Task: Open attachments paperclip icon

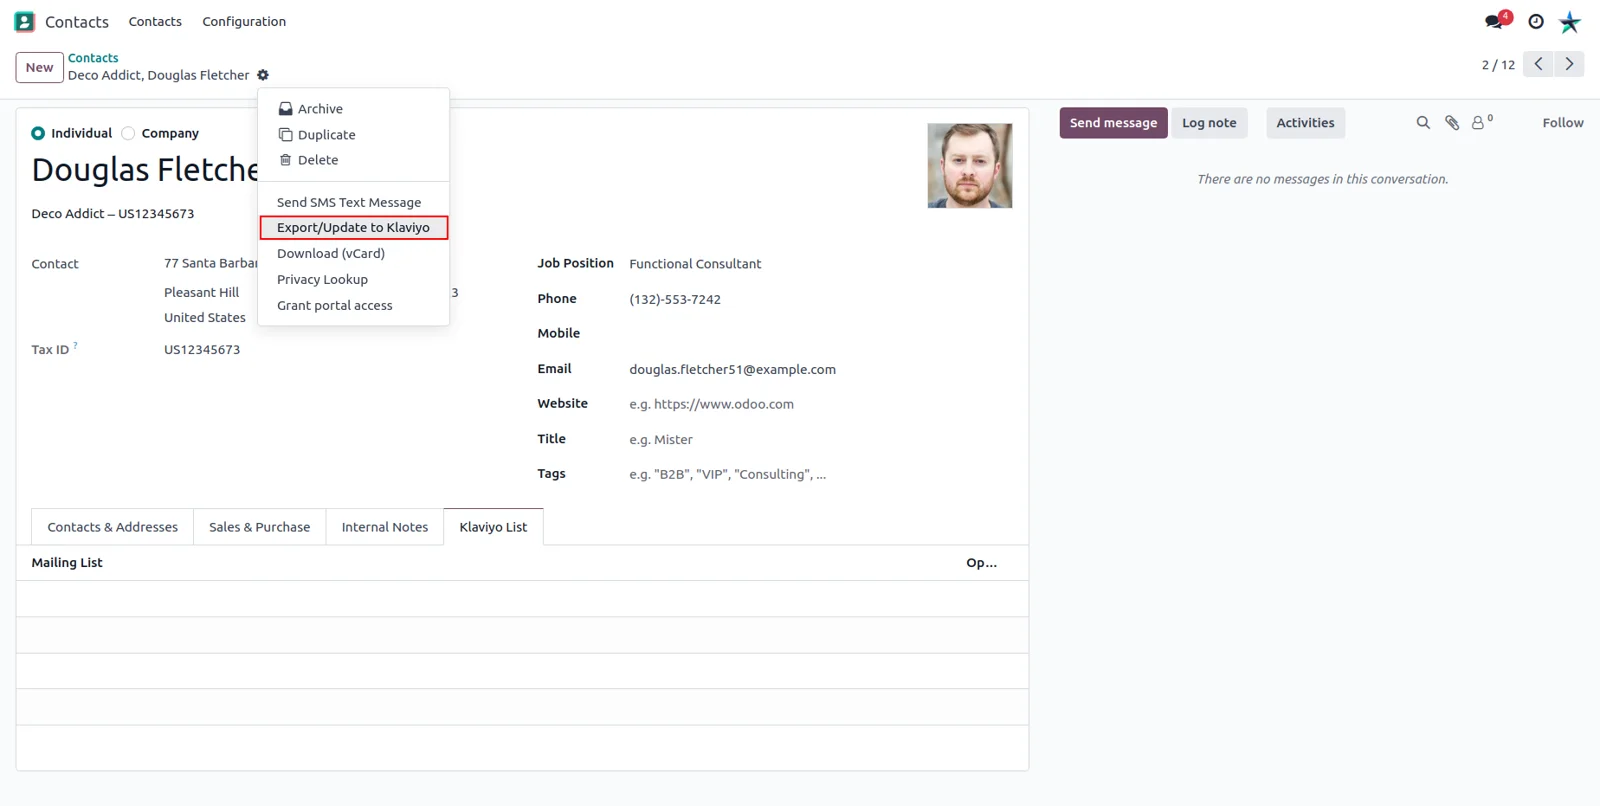Action: pos(1452,123)
